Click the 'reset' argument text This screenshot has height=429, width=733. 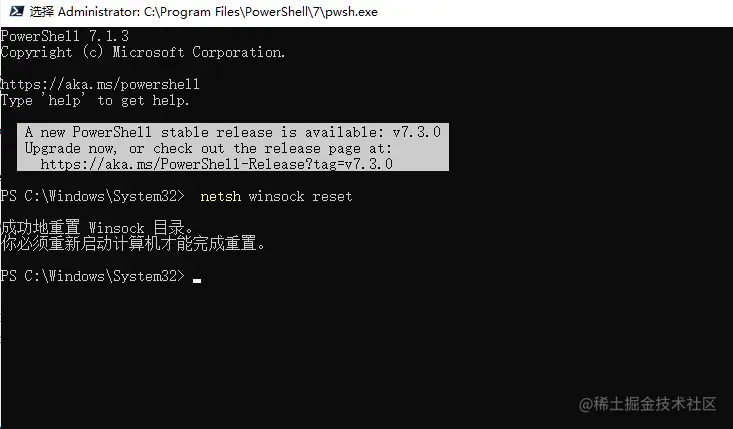[x=332, y=196]
